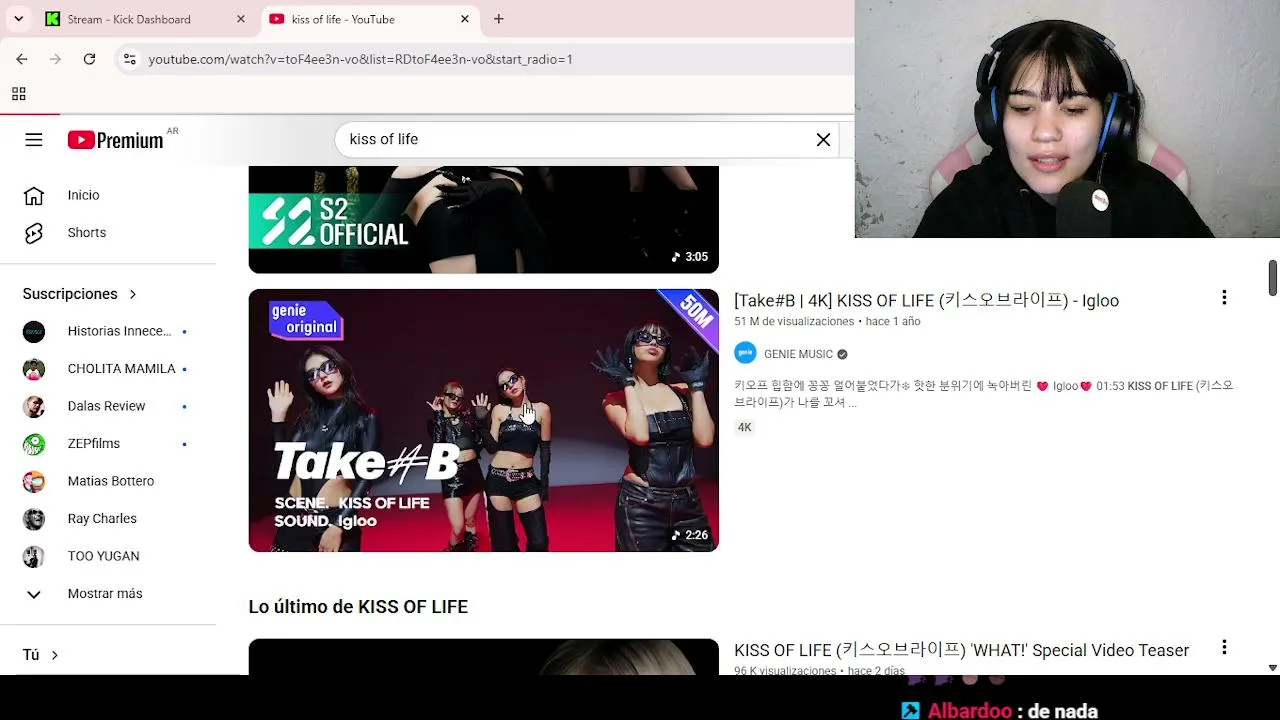1280x720 pixels.
Task: Clear the YouTube search query
Action: point(823,140)
